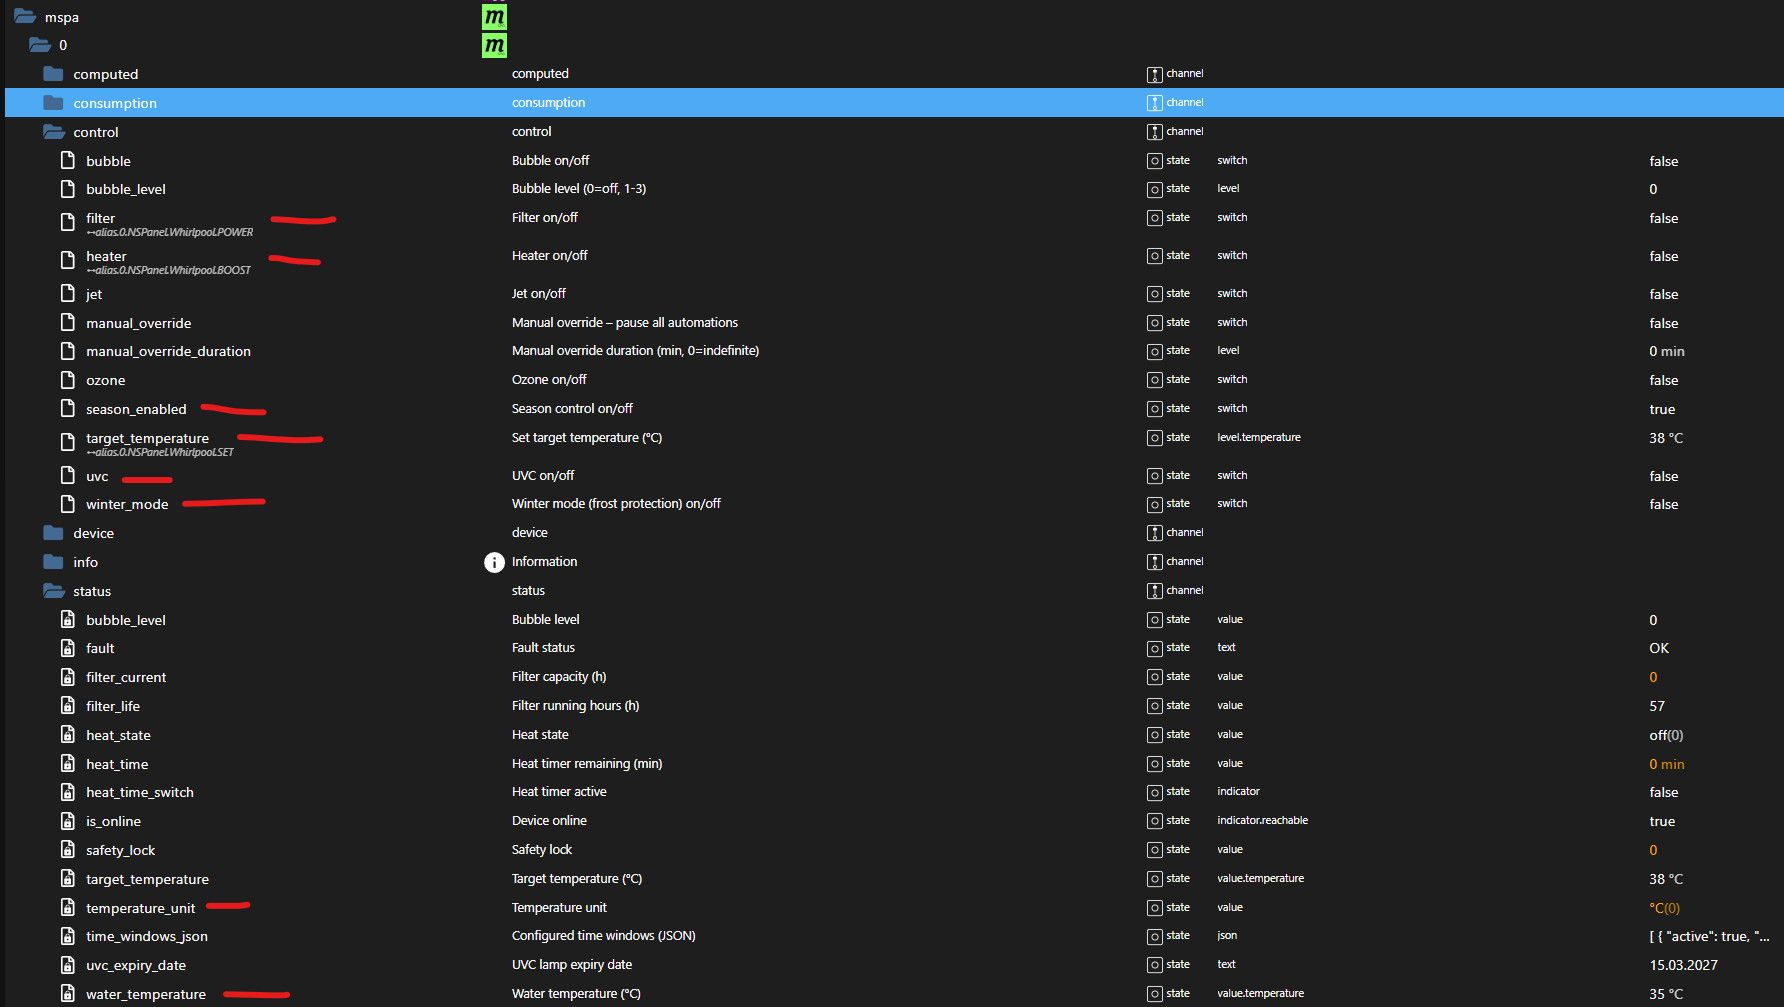Click the state type icon for Ozone on/off
The width and height of the screenshot is (1784, 1007).
[1154, 380]
